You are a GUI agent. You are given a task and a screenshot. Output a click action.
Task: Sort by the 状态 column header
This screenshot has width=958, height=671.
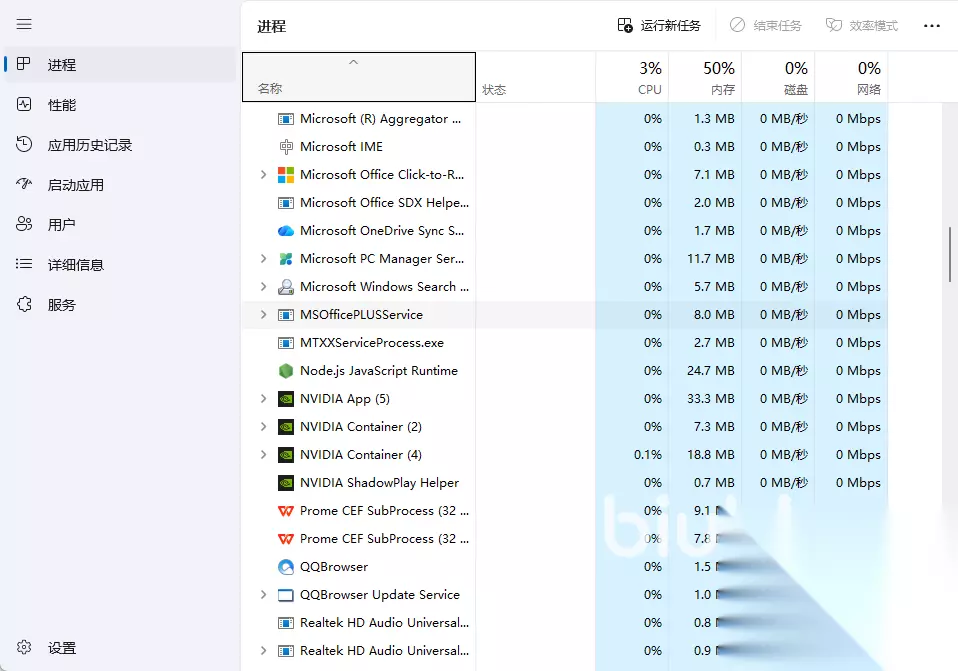point(536,77)
